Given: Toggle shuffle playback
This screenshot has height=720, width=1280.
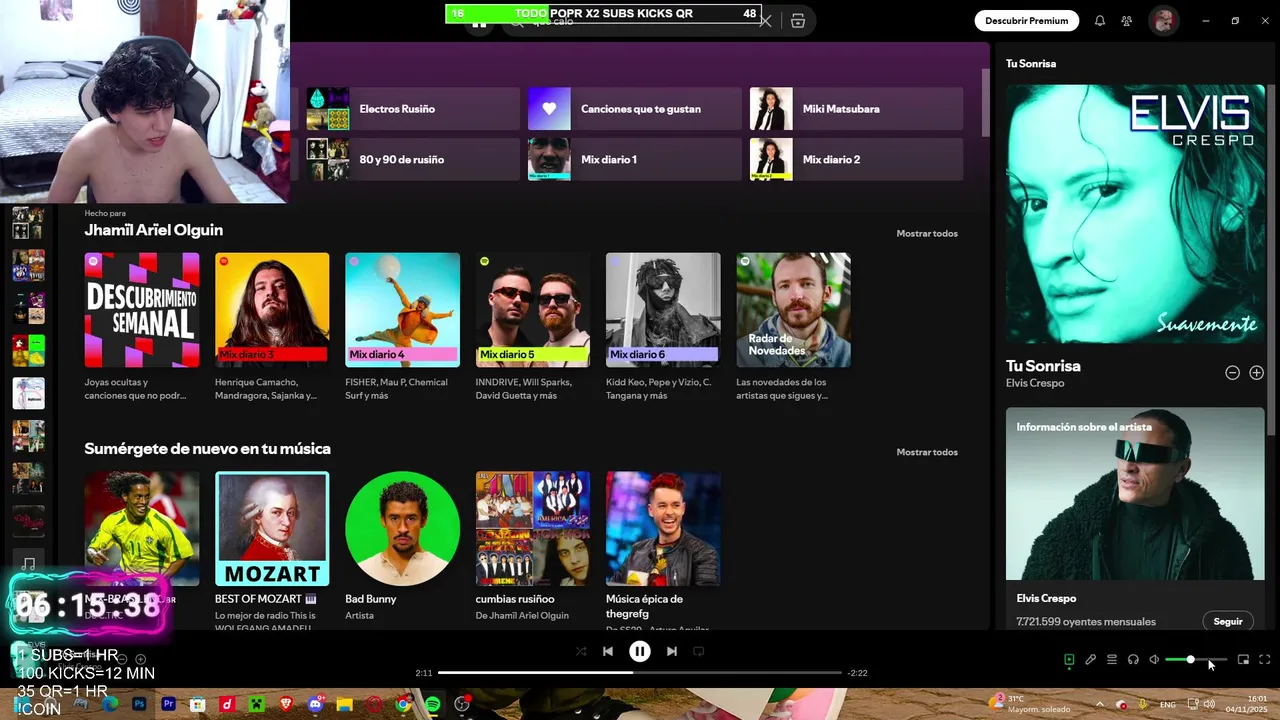Looking at the screenshot, I should 581,651.
